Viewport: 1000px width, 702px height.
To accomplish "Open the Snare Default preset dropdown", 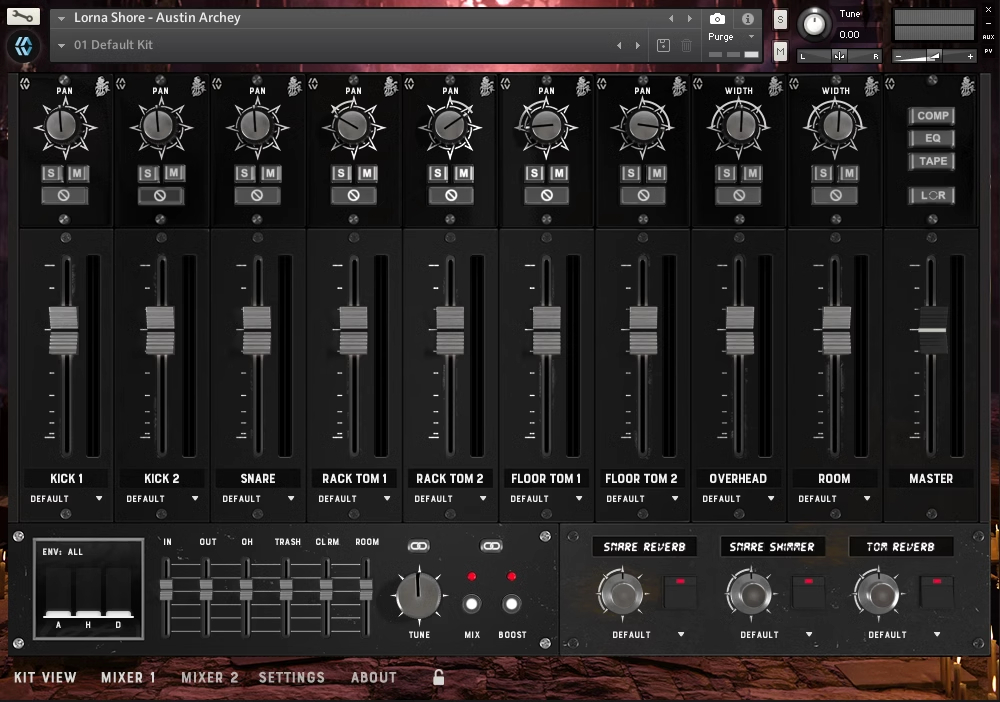I will 258,499.
